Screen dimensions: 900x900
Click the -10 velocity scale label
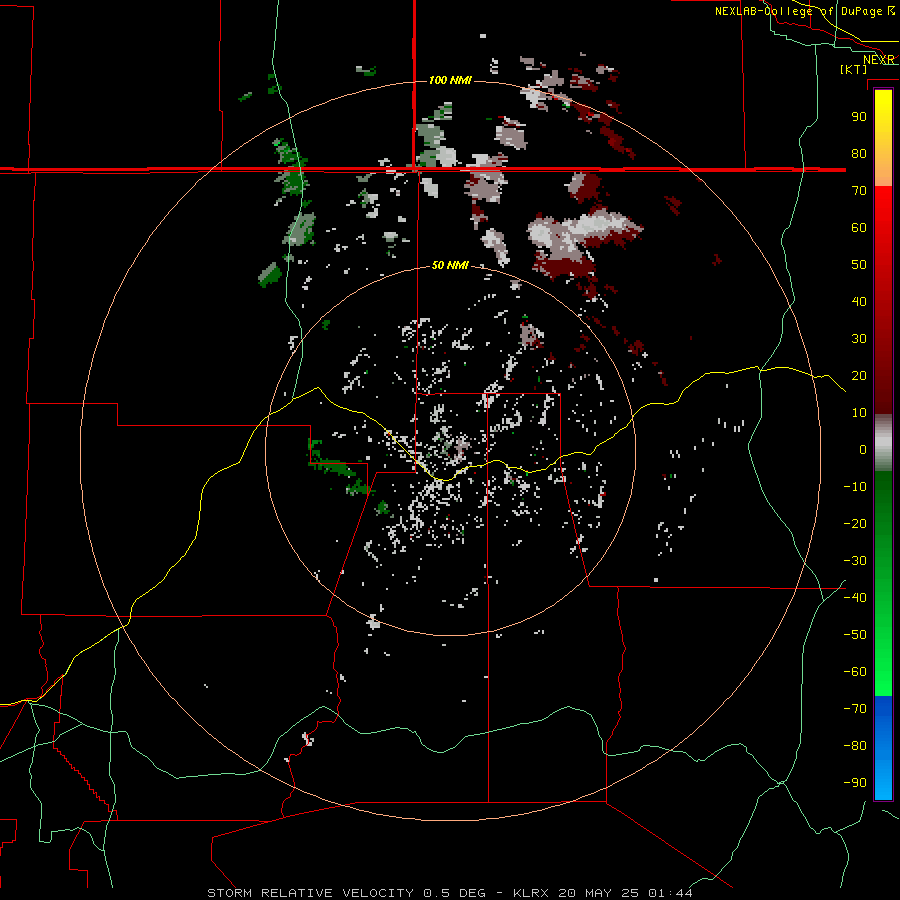[855, 487]
